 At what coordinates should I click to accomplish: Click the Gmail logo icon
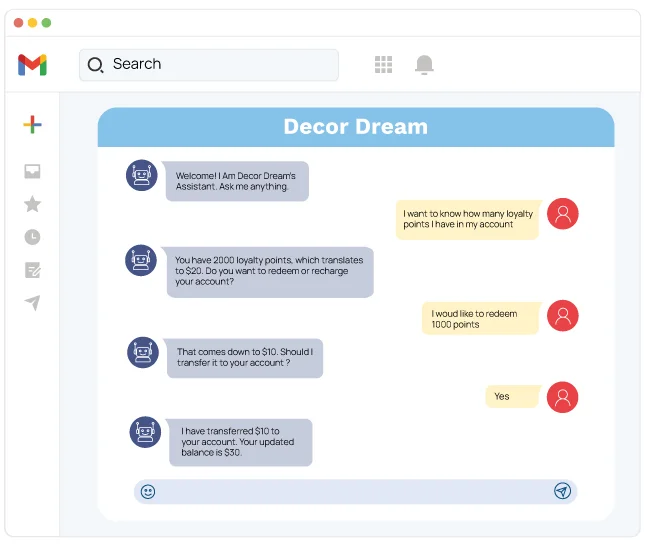pos(32,65)
